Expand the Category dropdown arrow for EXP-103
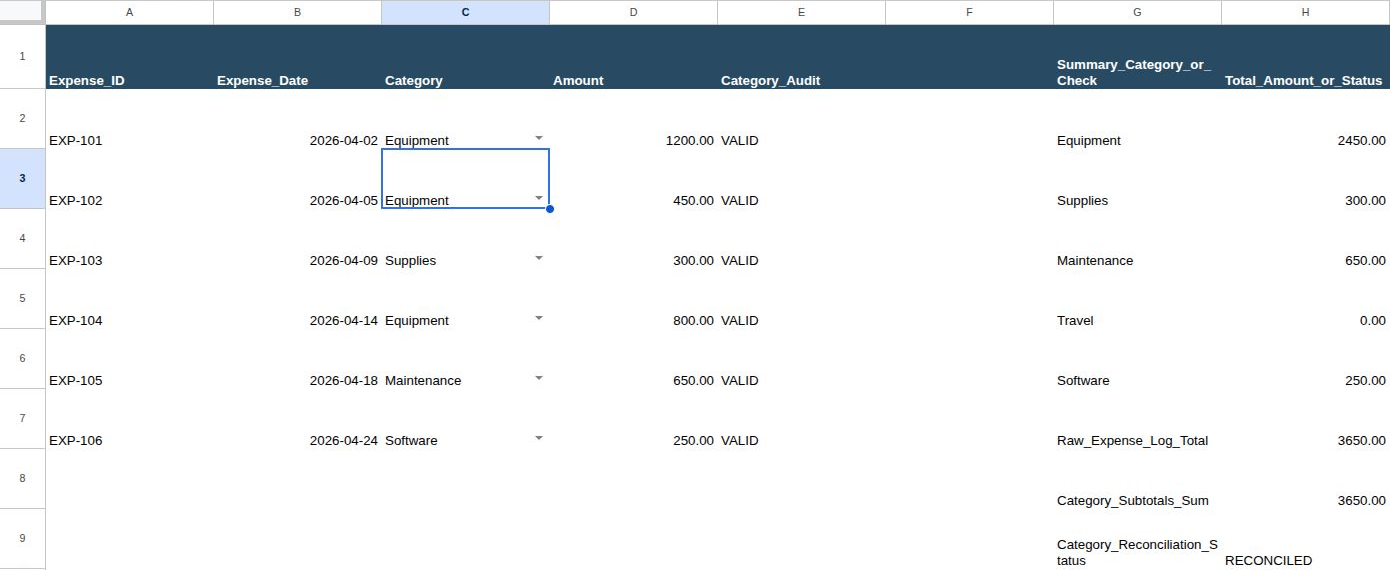 (538, 257)
